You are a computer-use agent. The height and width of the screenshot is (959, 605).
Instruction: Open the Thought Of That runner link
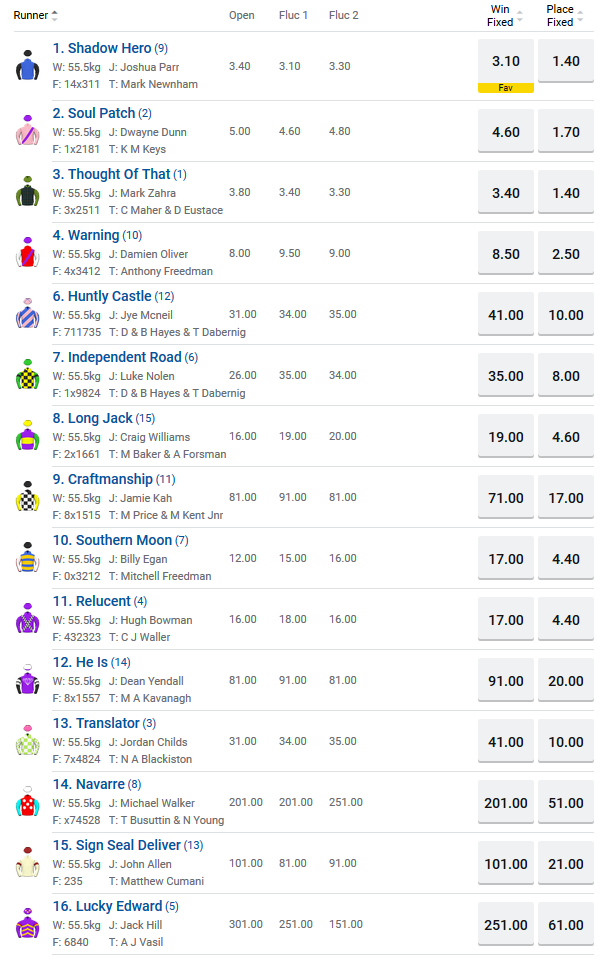[x=111, y=174]
